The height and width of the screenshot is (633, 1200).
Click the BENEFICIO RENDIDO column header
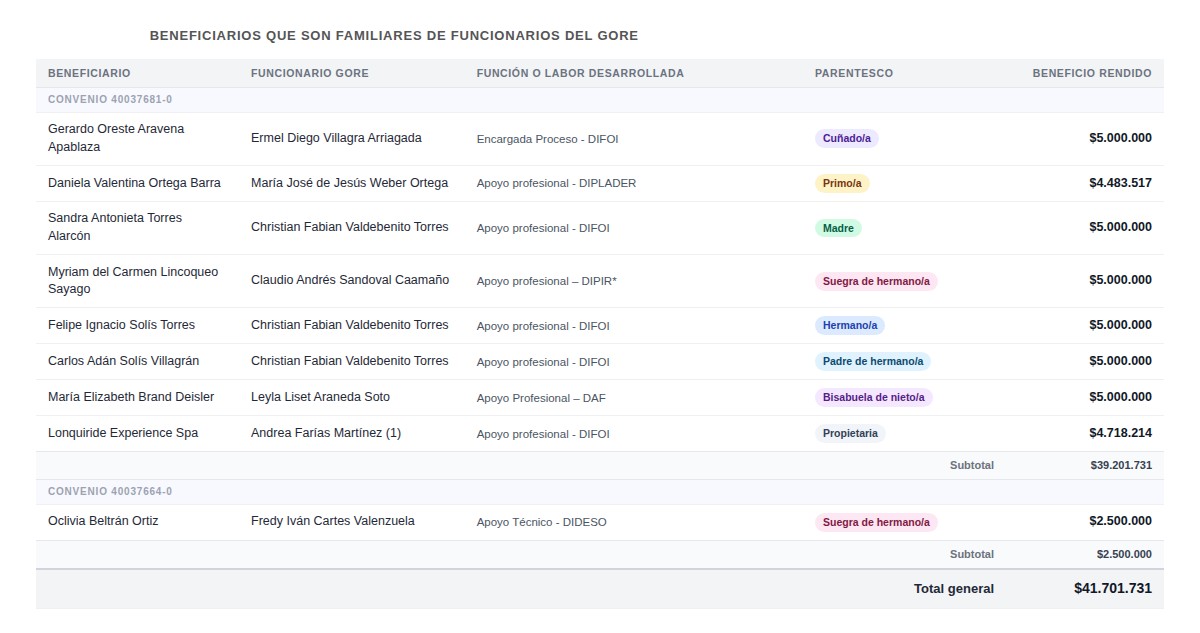tap(1091, 73)
